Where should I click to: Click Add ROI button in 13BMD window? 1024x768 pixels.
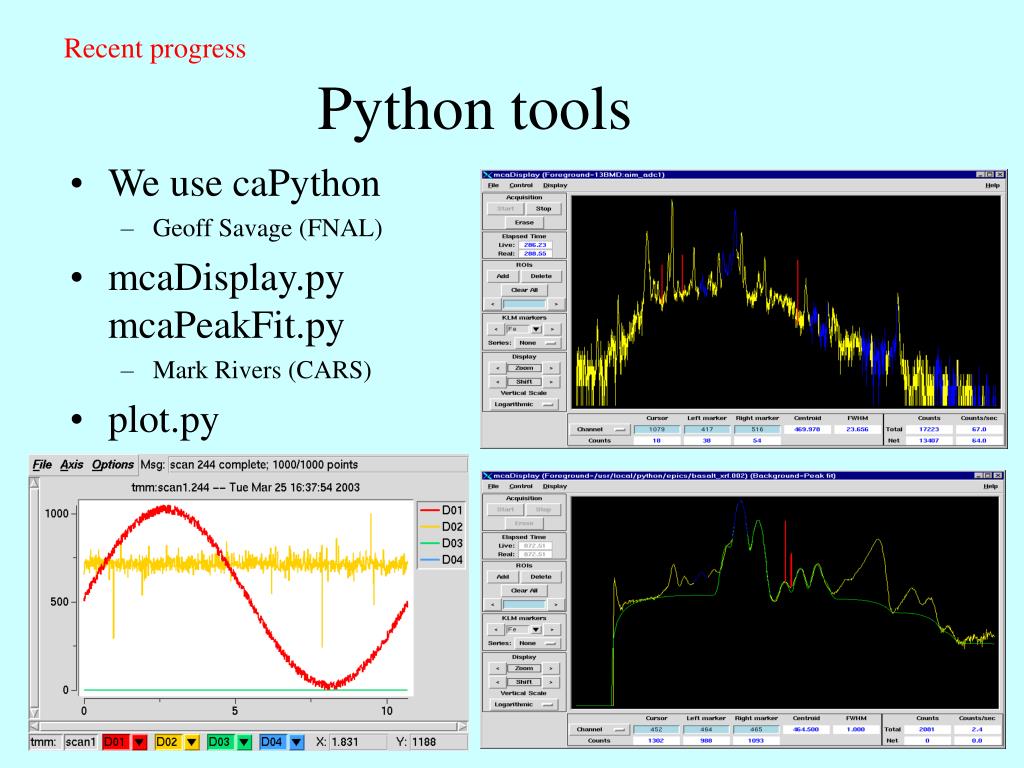[503, 276]
